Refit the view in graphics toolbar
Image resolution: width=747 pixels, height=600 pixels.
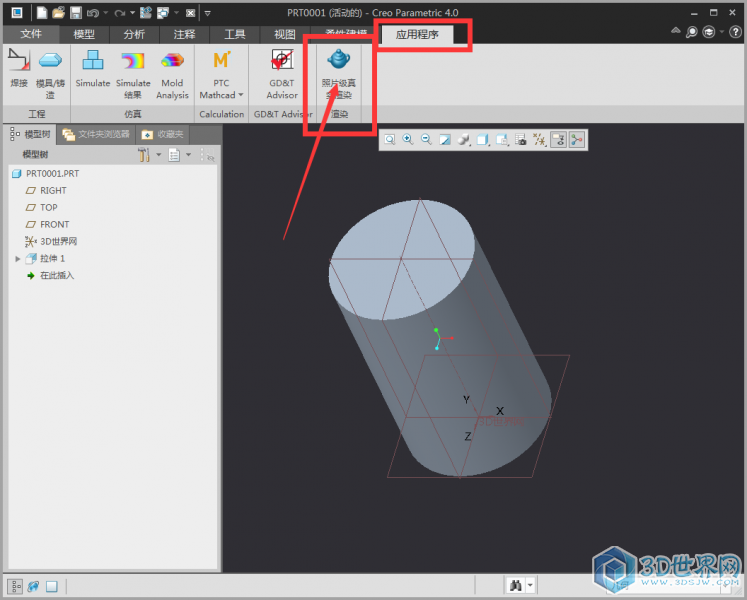pyautogui.click(x=390, y=140)
